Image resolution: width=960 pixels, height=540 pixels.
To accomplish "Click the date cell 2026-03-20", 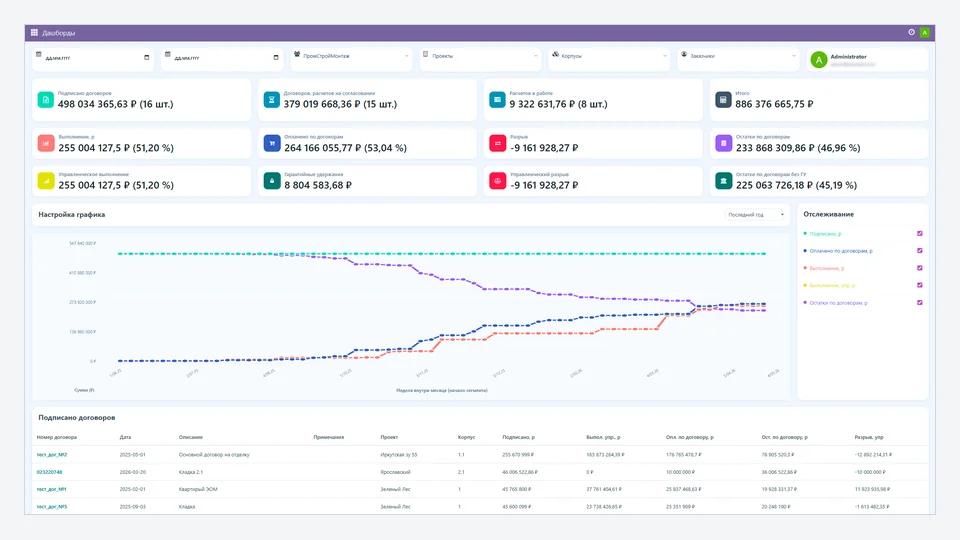I will click(x=133, y=472).
